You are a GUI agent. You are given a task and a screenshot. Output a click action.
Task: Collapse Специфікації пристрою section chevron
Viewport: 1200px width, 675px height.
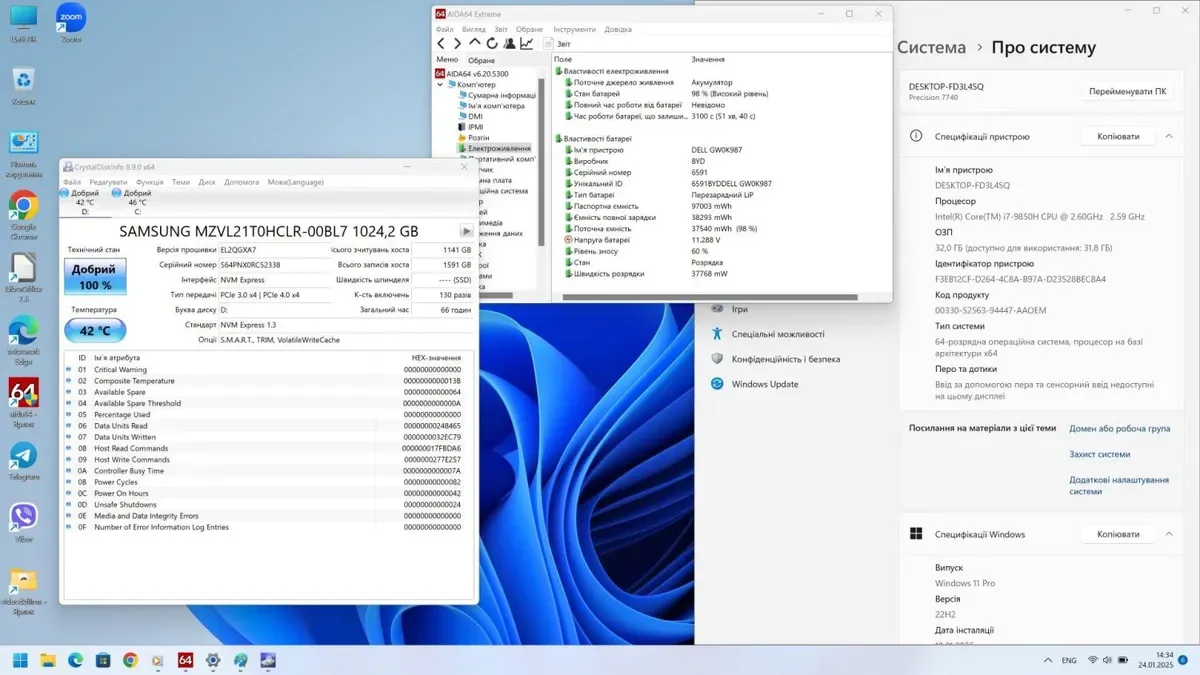(x=1169, y=136)
